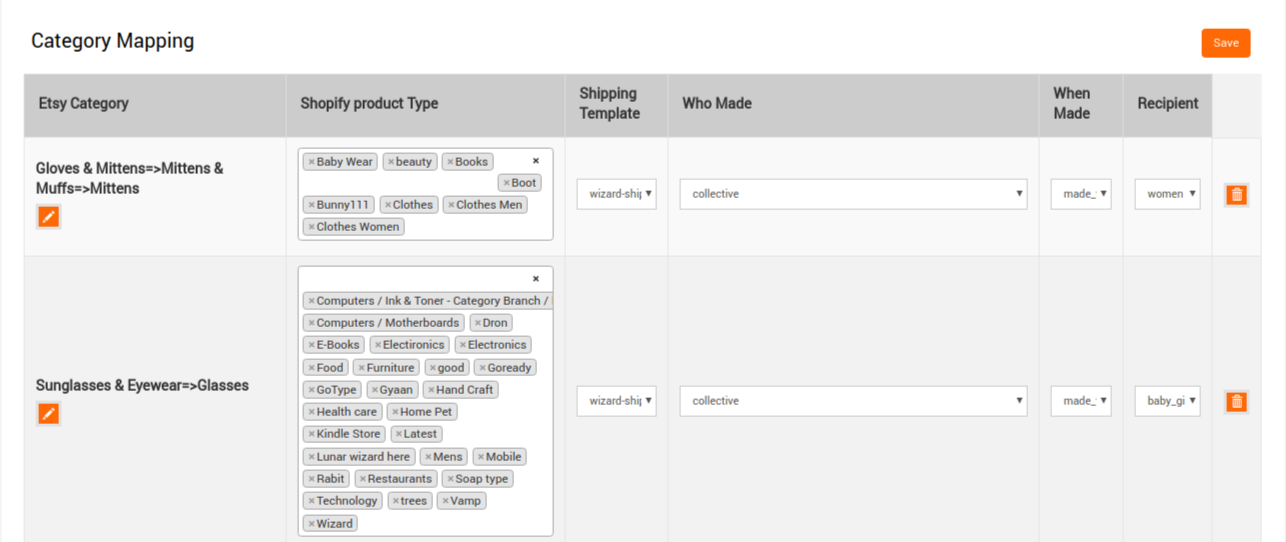This screenshot has width=1286, height=542.
Task: Remove the GoType tag
Action: [311, 390]
